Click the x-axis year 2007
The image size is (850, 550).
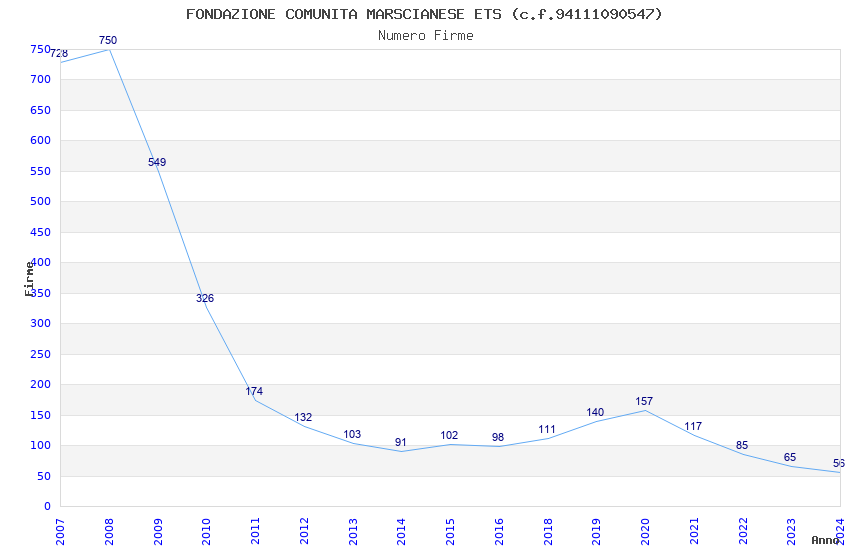[60, 532]
